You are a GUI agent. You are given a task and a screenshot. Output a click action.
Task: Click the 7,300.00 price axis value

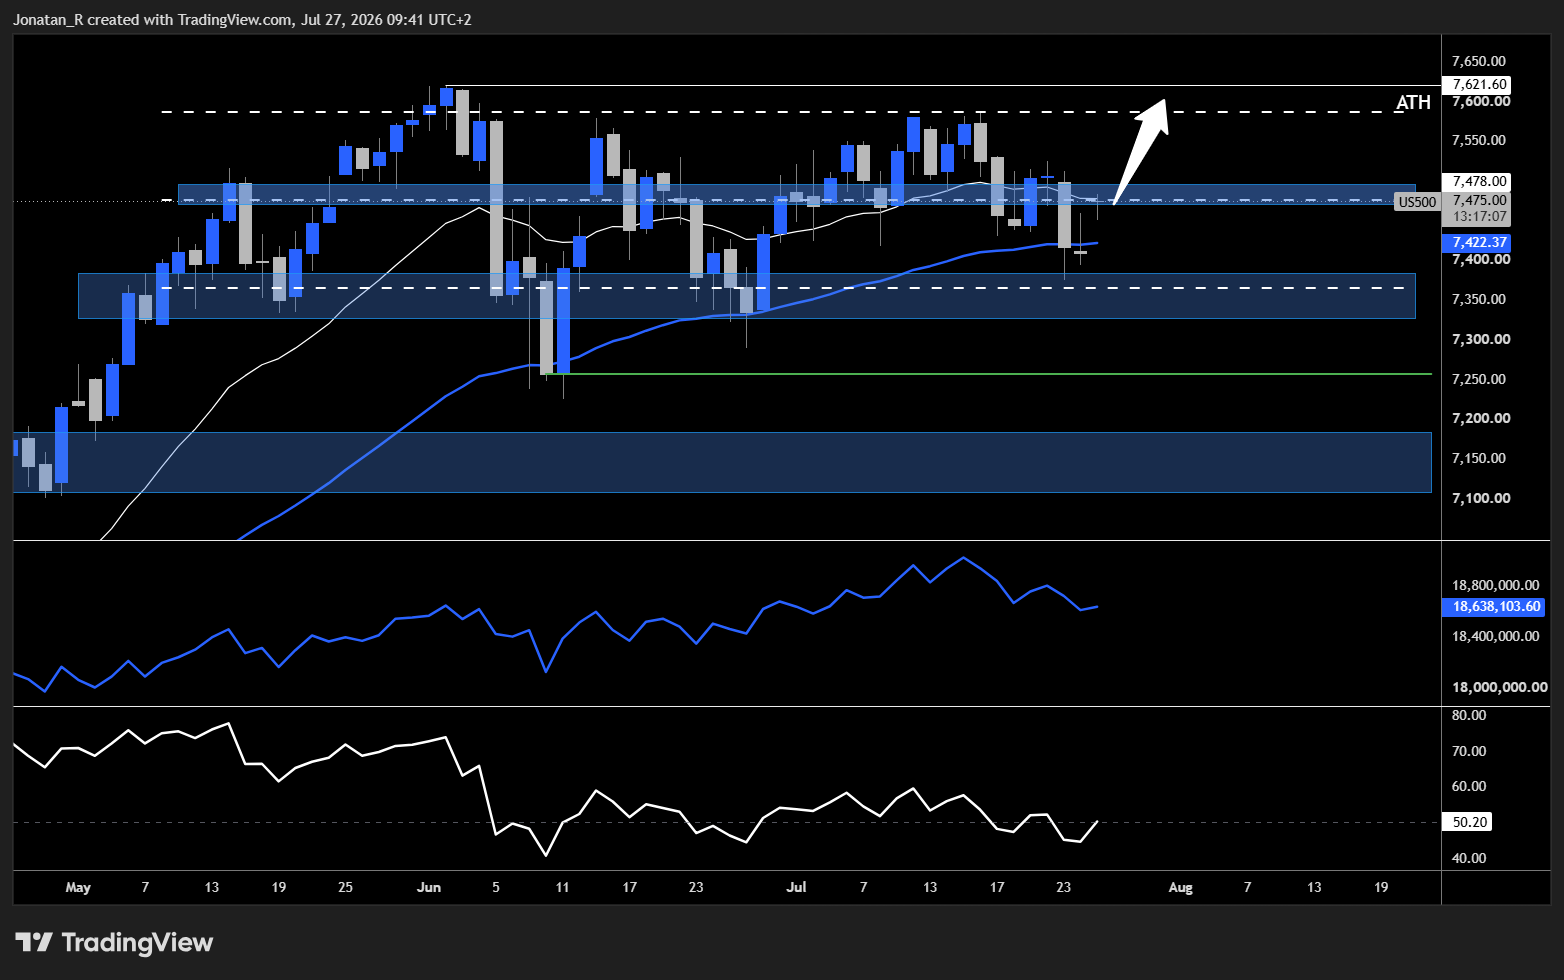tap(1481, 339)
